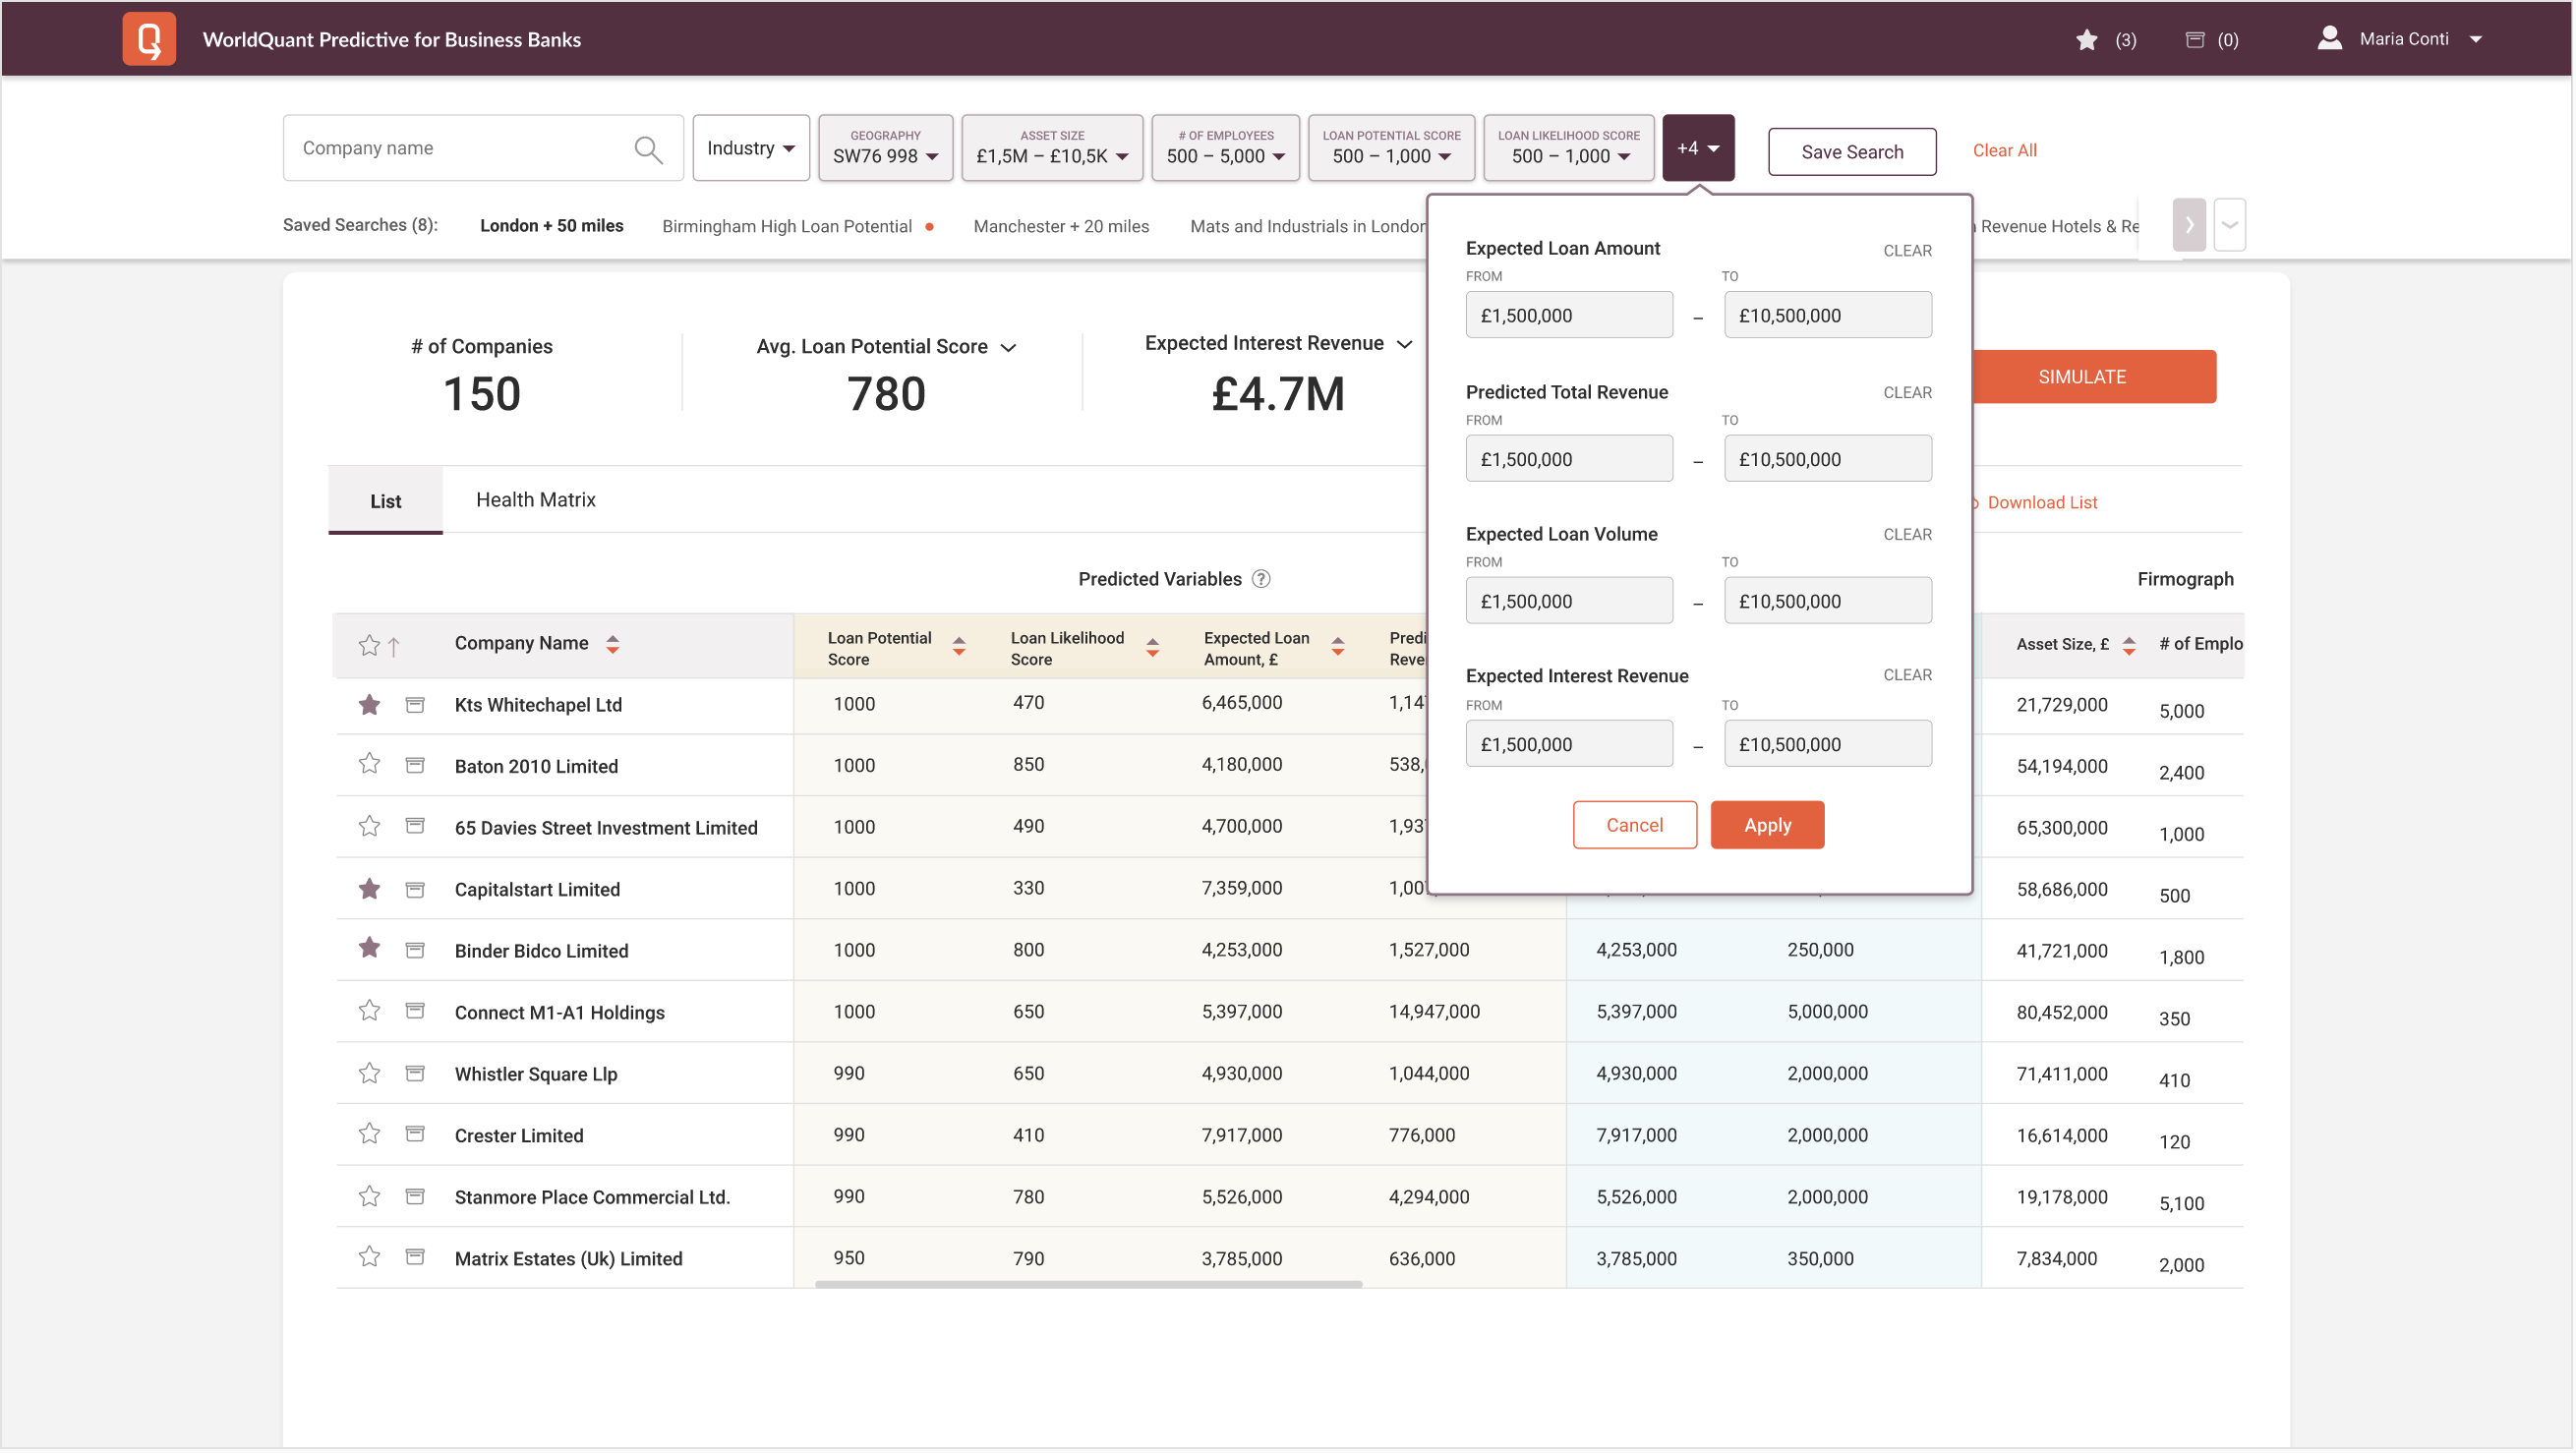Click Predicted Variables help icon

pos(1262,579)
